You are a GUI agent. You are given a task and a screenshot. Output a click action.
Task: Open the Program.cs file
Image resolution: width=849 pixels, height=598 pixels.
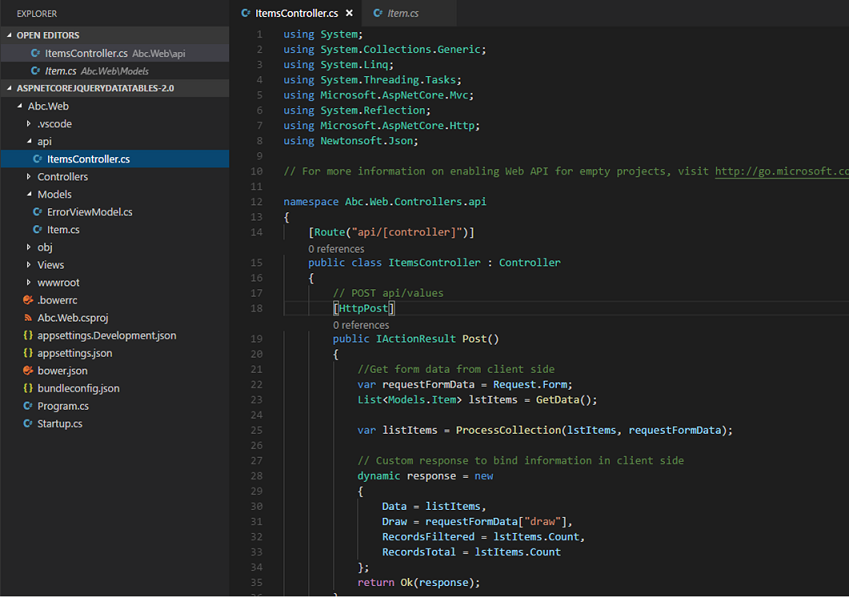tap(115, 406)
